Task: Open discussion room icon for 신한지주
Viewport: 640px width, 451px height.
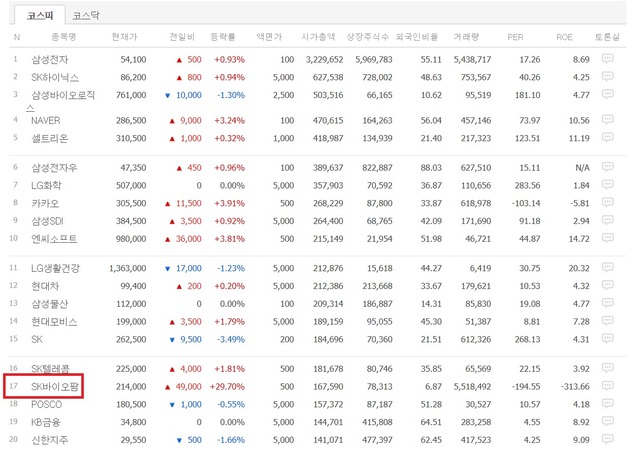Action: (607, 440)
